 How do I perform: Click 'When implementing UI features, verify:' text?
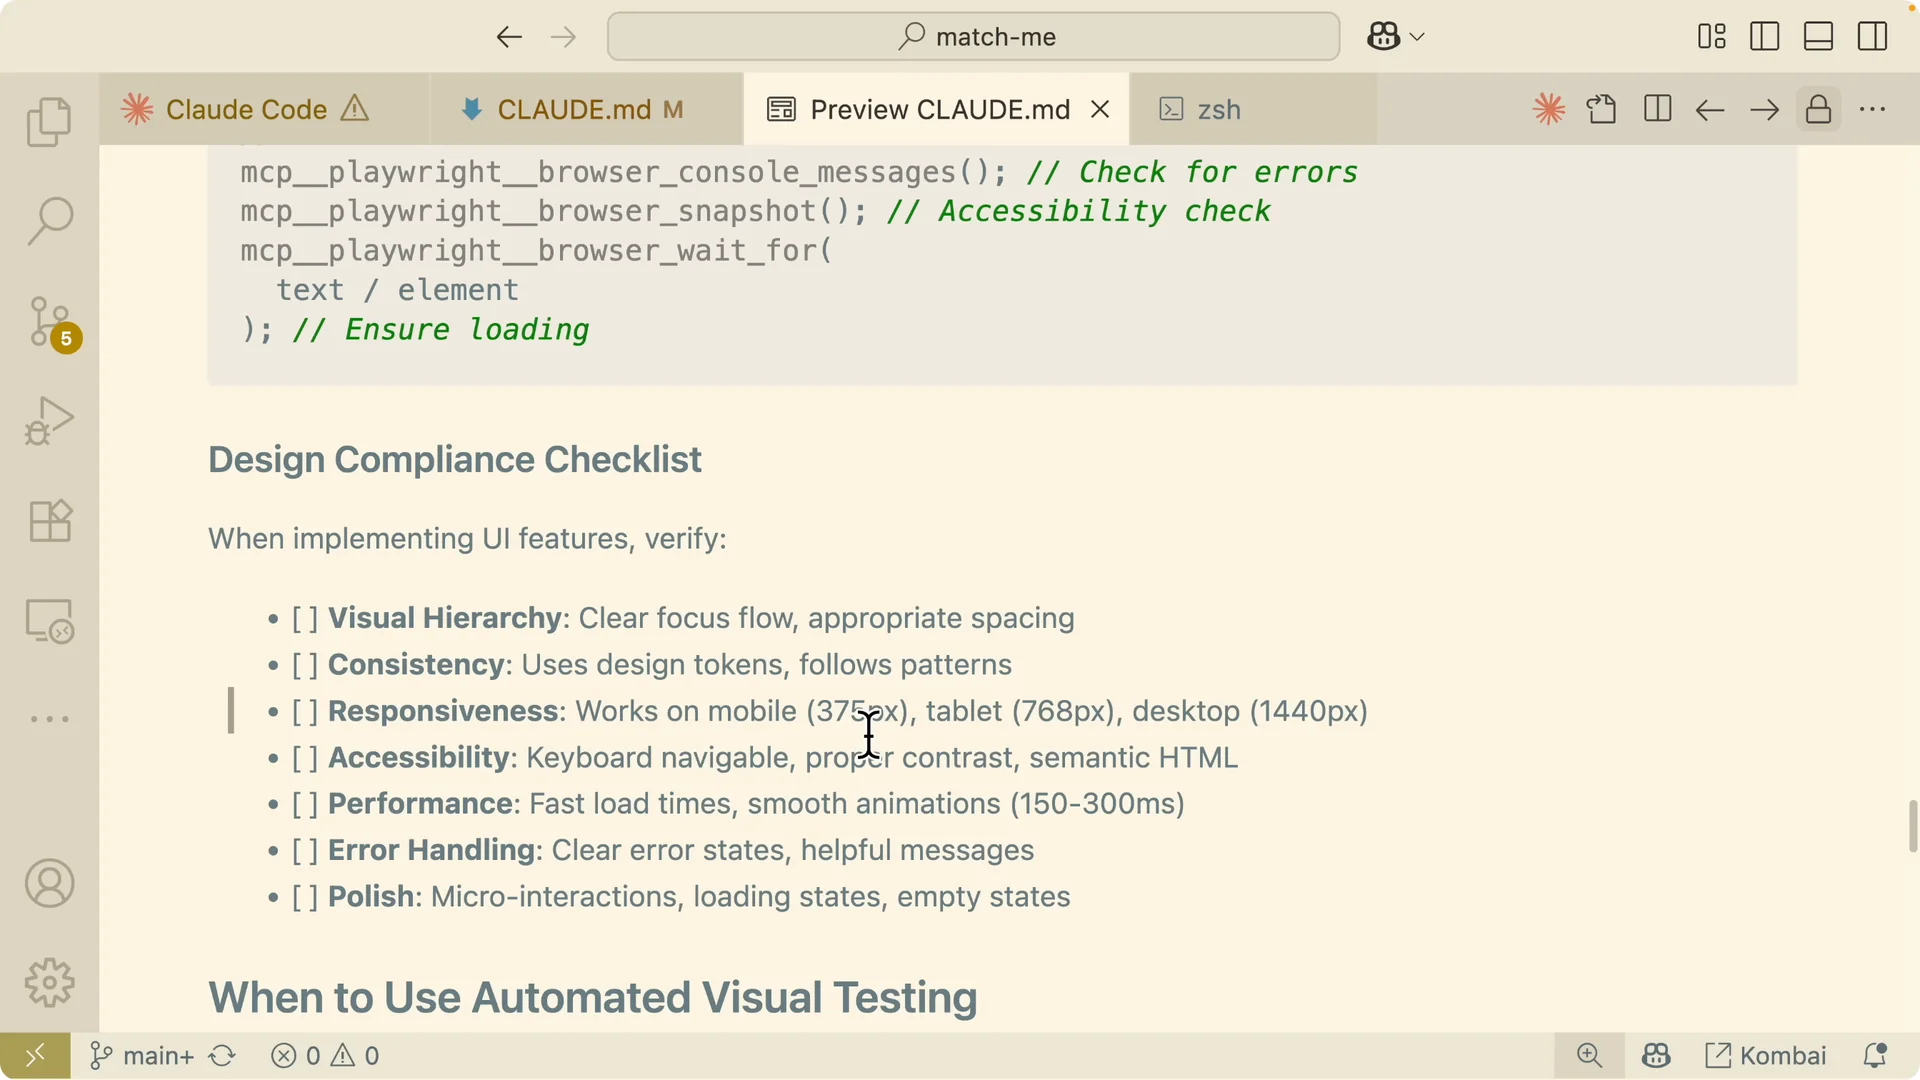[x=467, y=539]
